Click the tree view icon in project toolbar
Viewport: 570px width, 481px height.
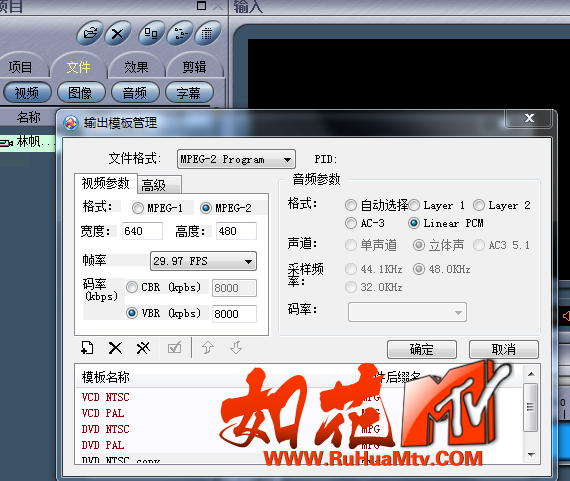click(179, 33)
